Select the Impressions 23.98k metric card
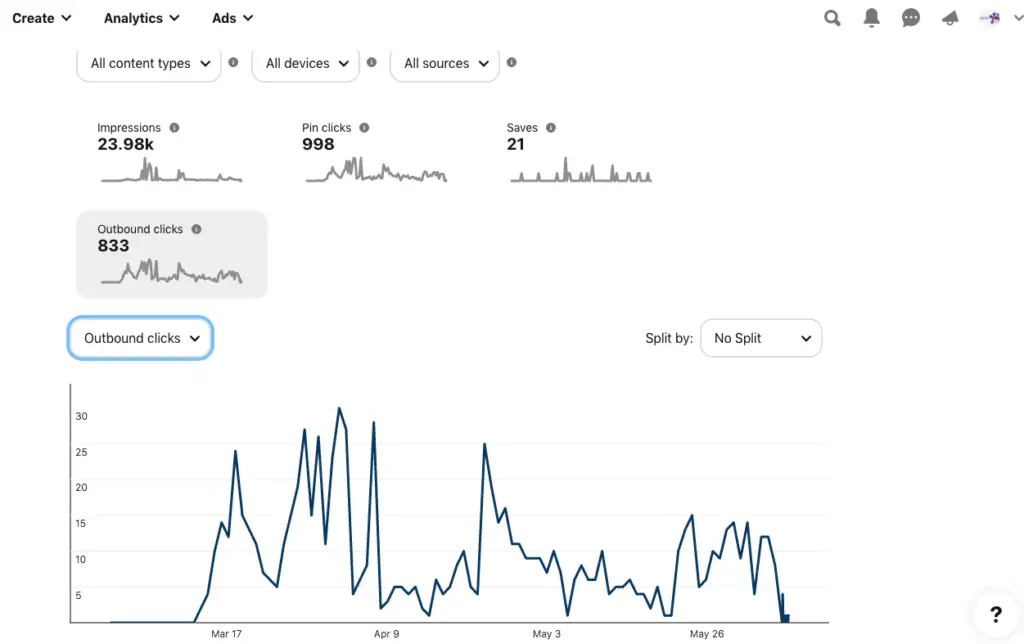This screenshot has width=1024, height=644. click(171, 153)
